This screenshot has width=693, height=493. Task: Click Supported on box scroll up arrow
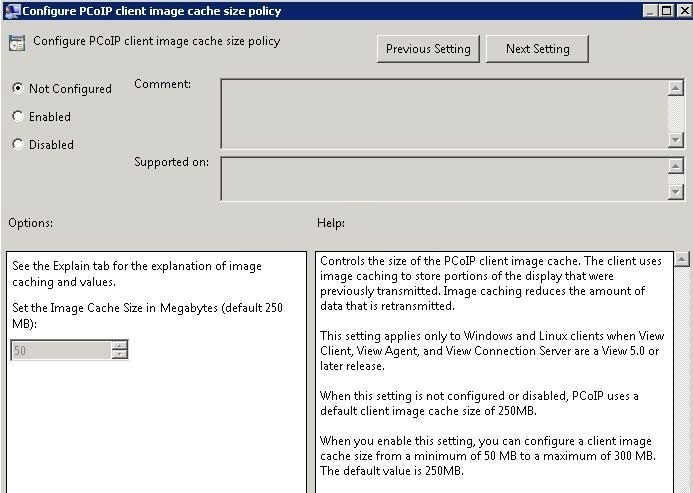click(675, 166)
